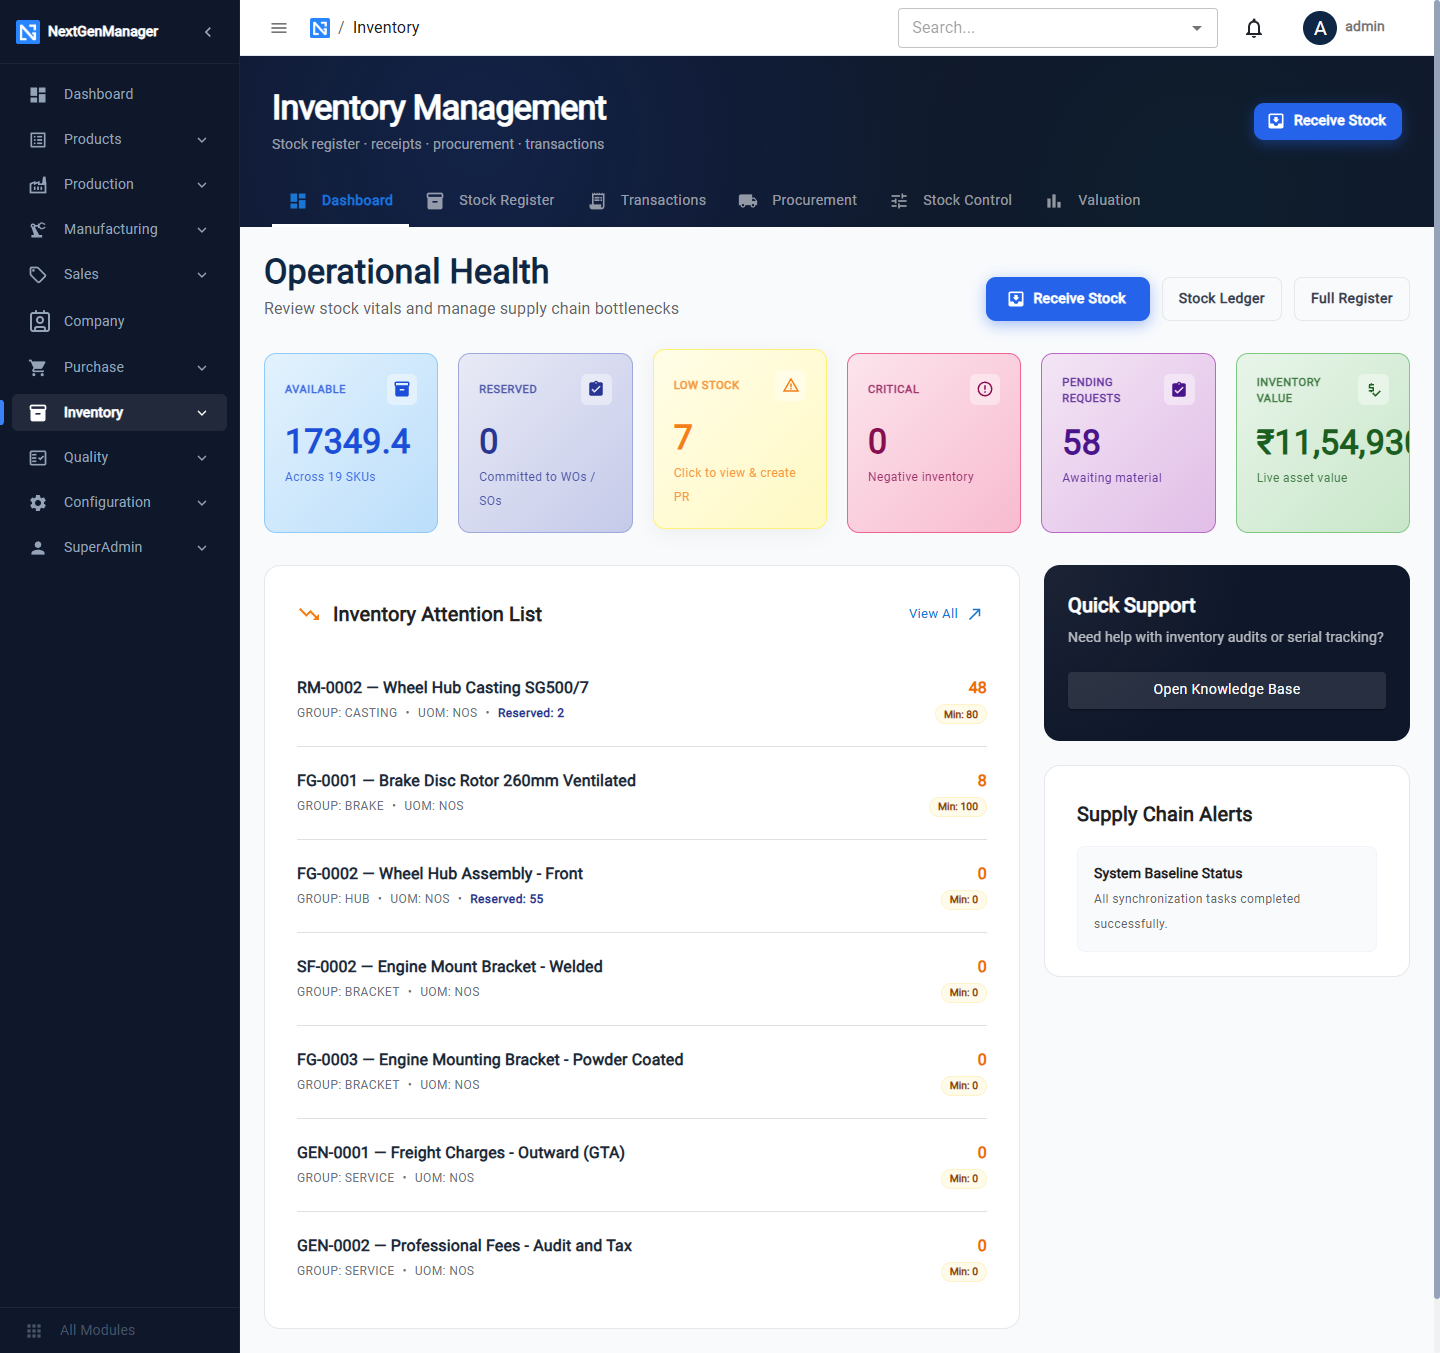Click the Company icon in sidebar

[x=39, y=321]
